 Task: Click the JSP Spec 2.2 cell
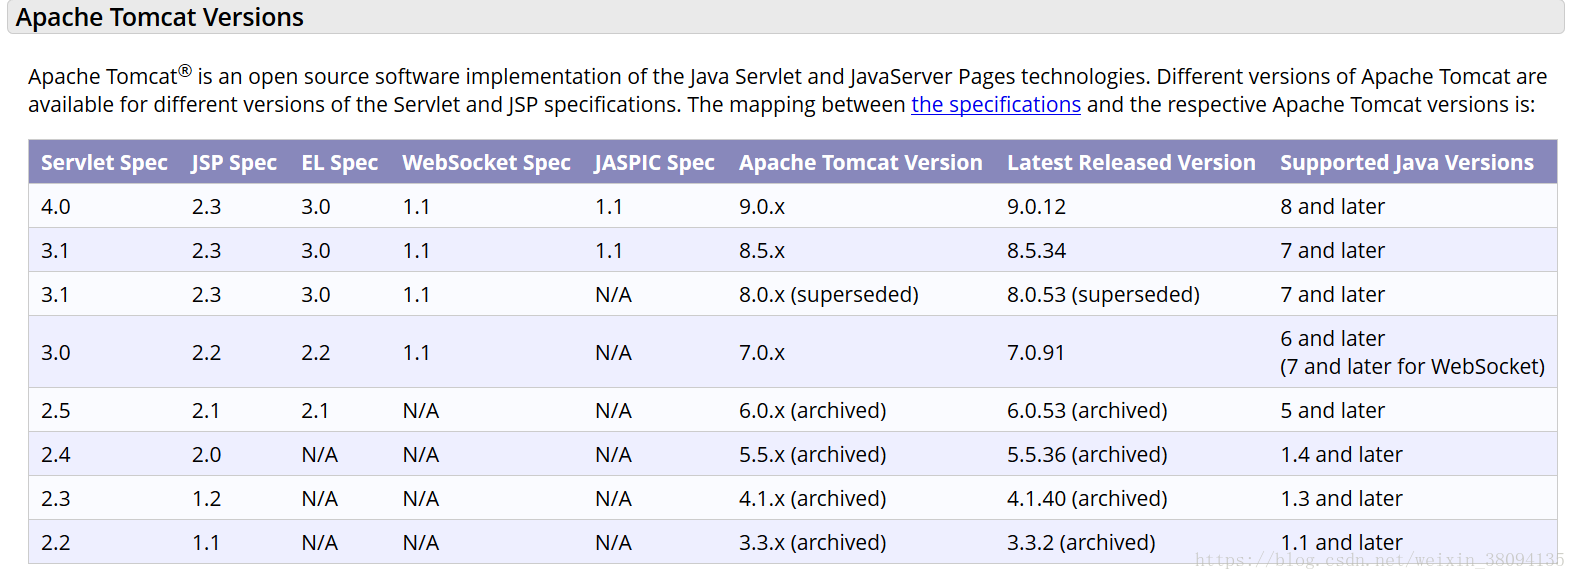pyautogui.click(x=207, y=353)
